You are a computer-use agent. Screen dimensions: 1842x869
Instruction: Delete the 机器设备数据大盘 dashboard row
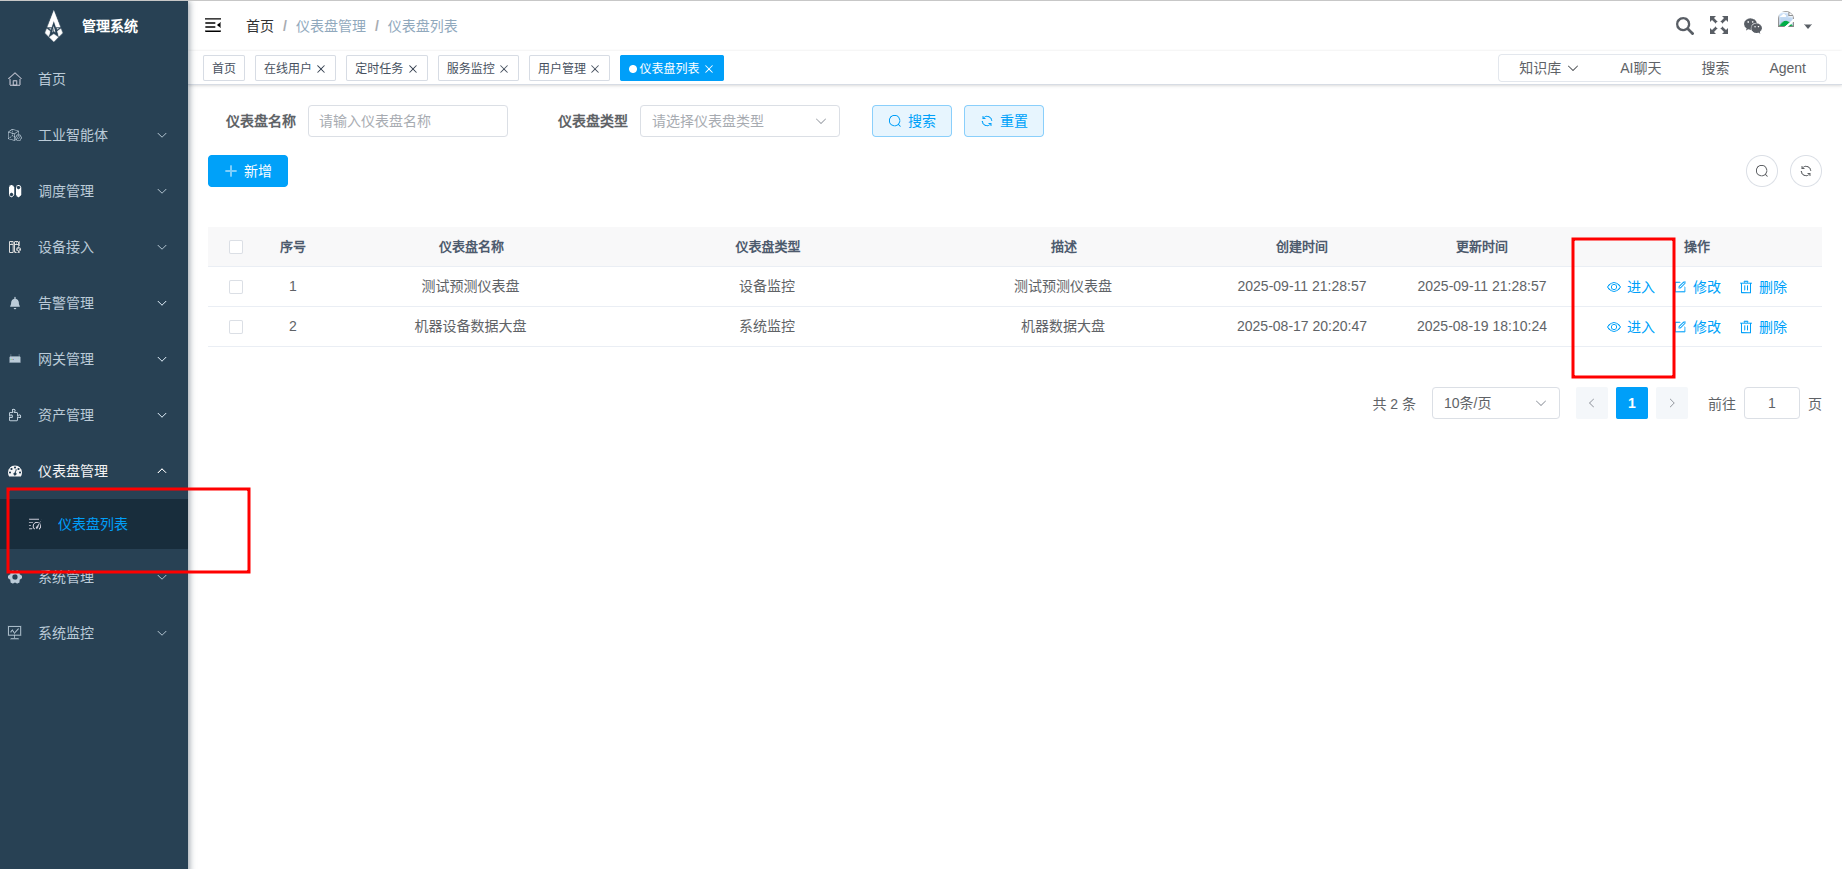pos(1763,327)
